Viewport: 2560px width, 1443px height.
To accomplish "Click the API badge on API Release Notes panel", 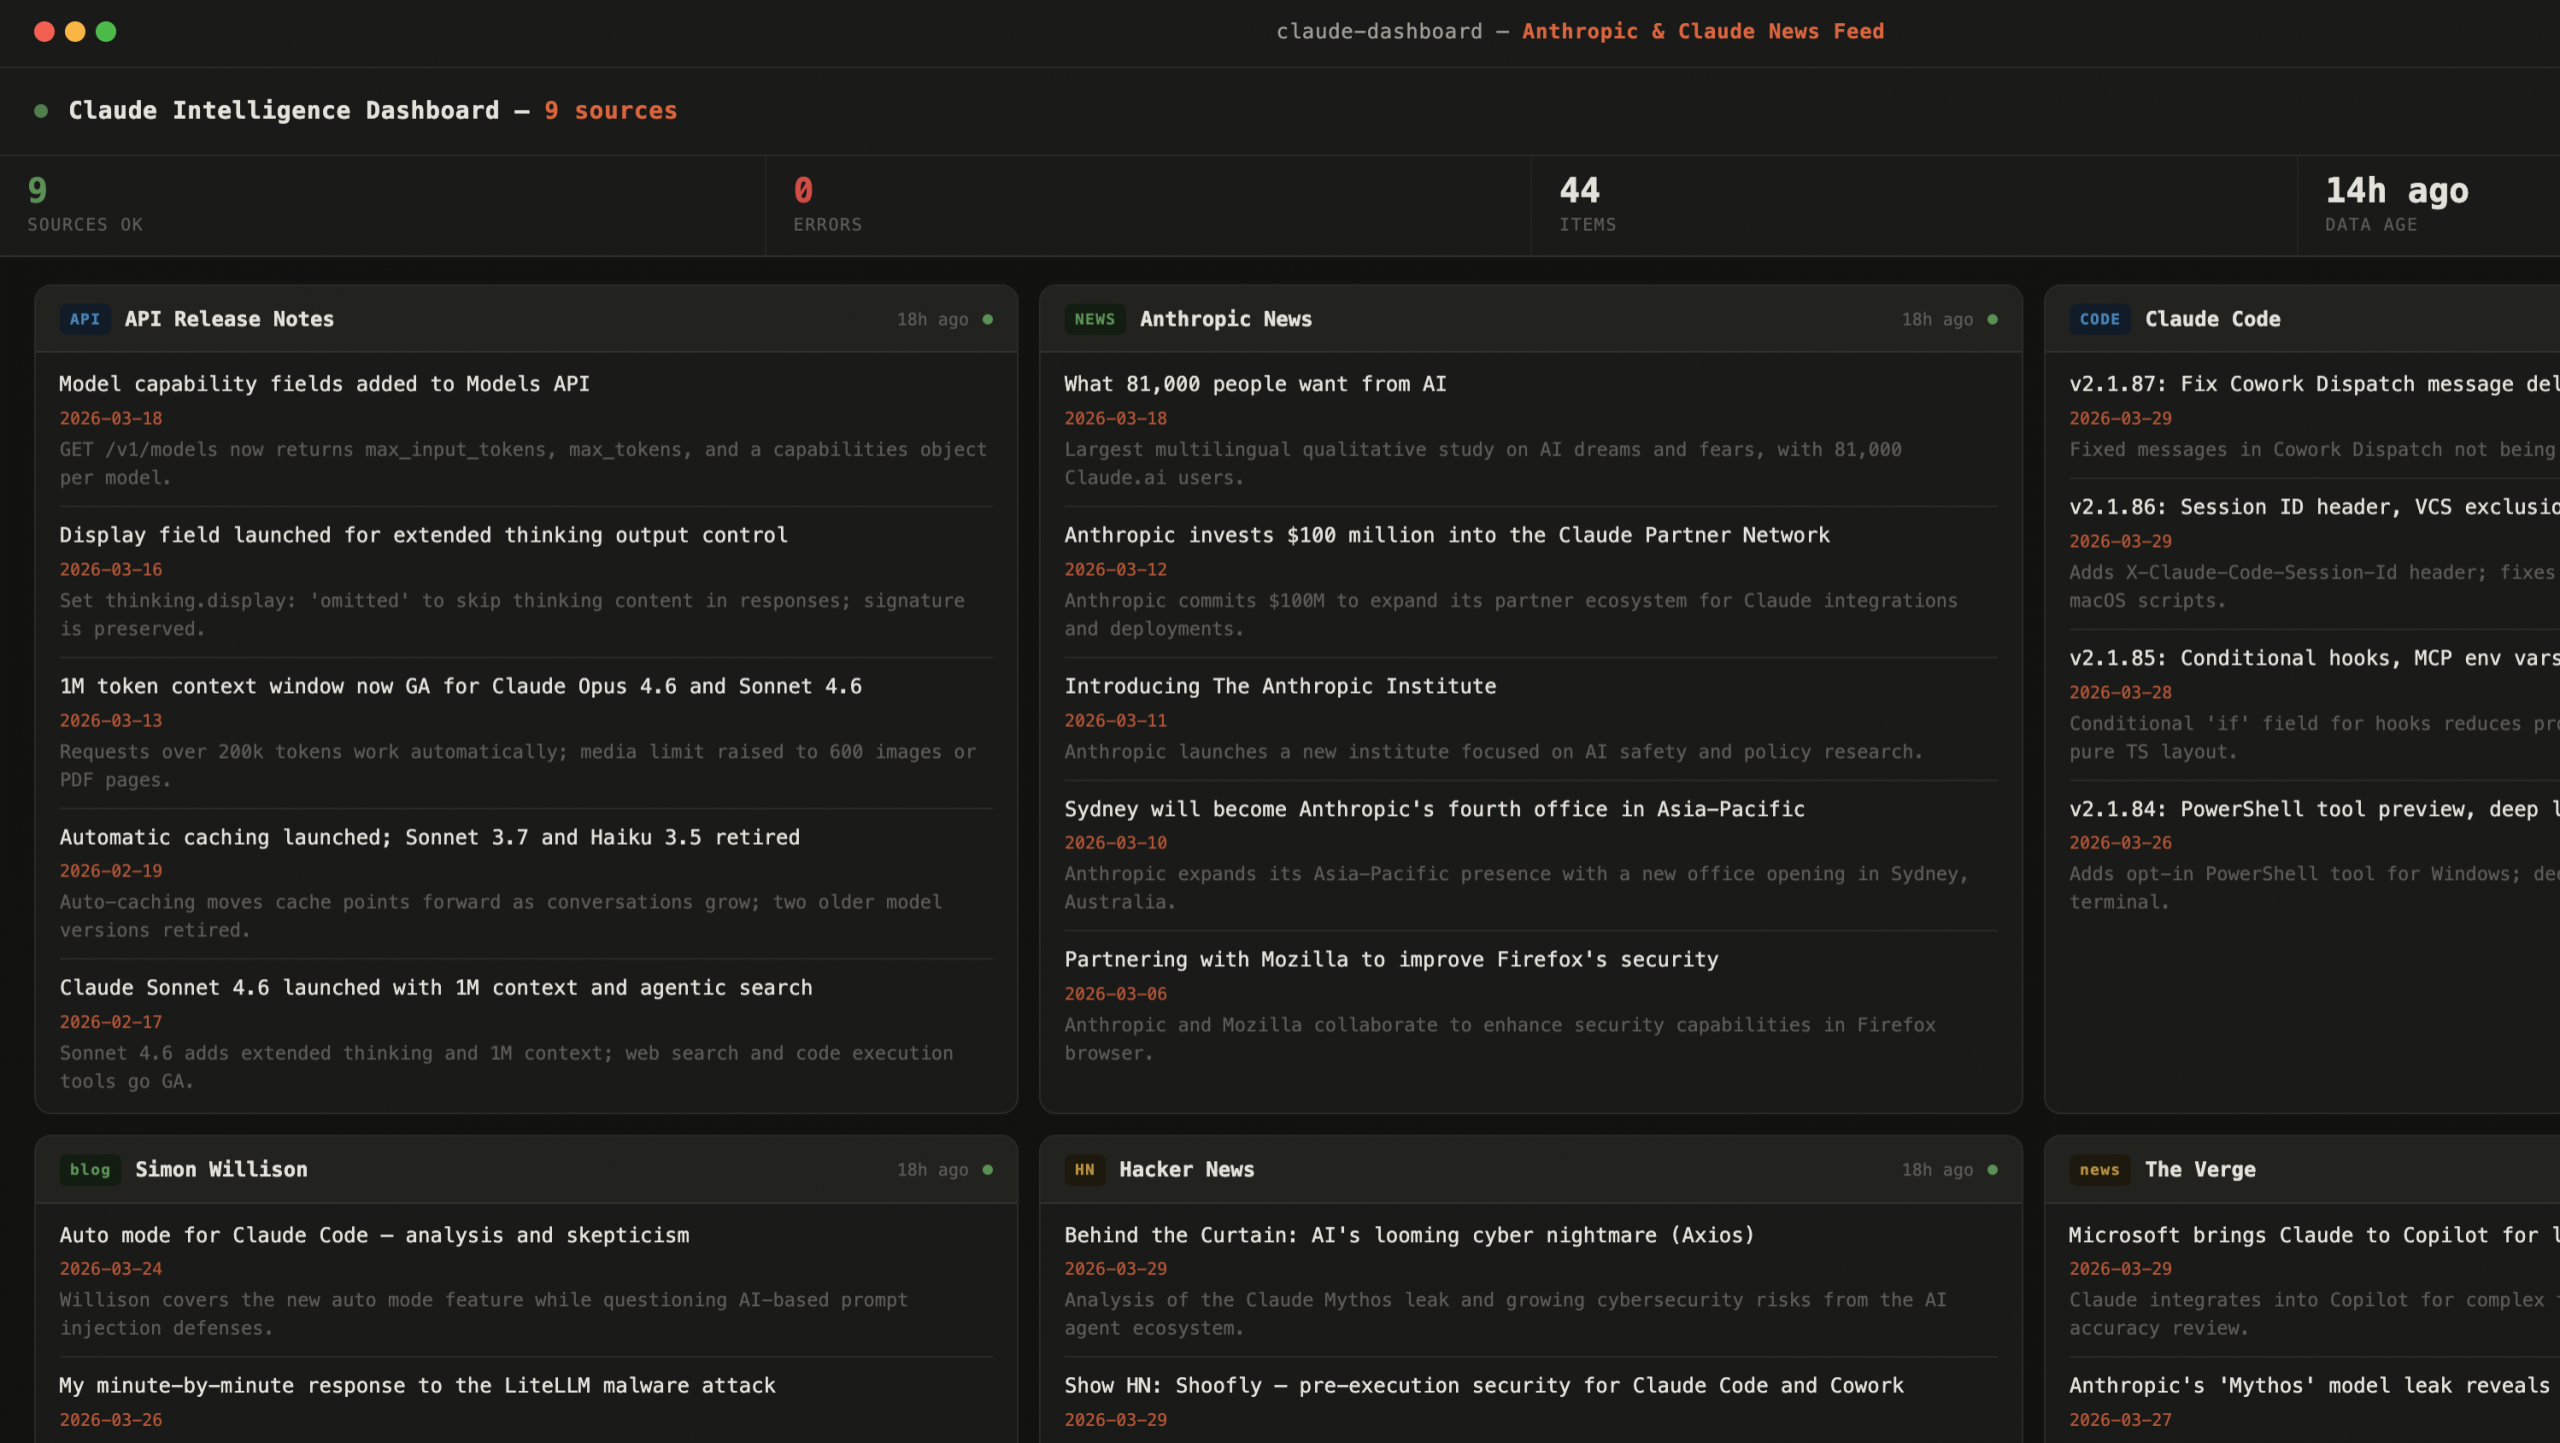I will pos(85,319).
